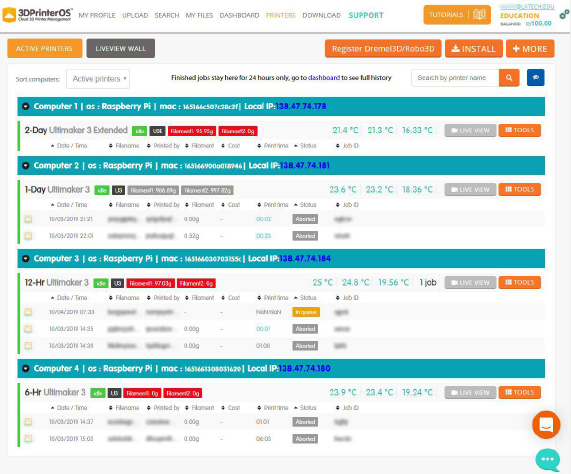Open TOOLS for 6-Hr Ultimaker 3
This screenshot has height=474, width=571.
click(x=520, y=392)
